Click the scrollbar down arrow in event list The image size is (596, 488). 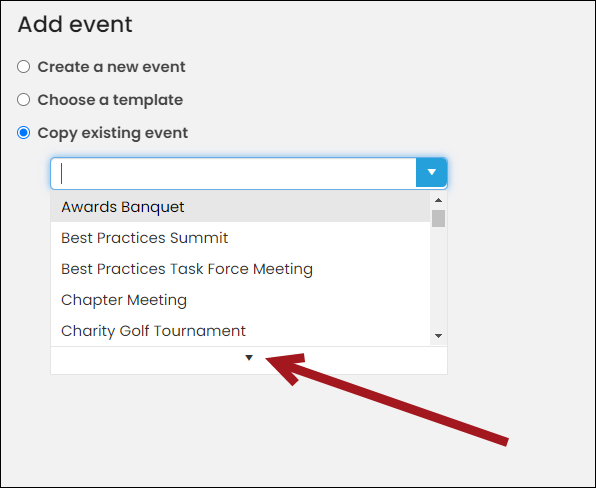pyautogui.click(x=438, y=336)
